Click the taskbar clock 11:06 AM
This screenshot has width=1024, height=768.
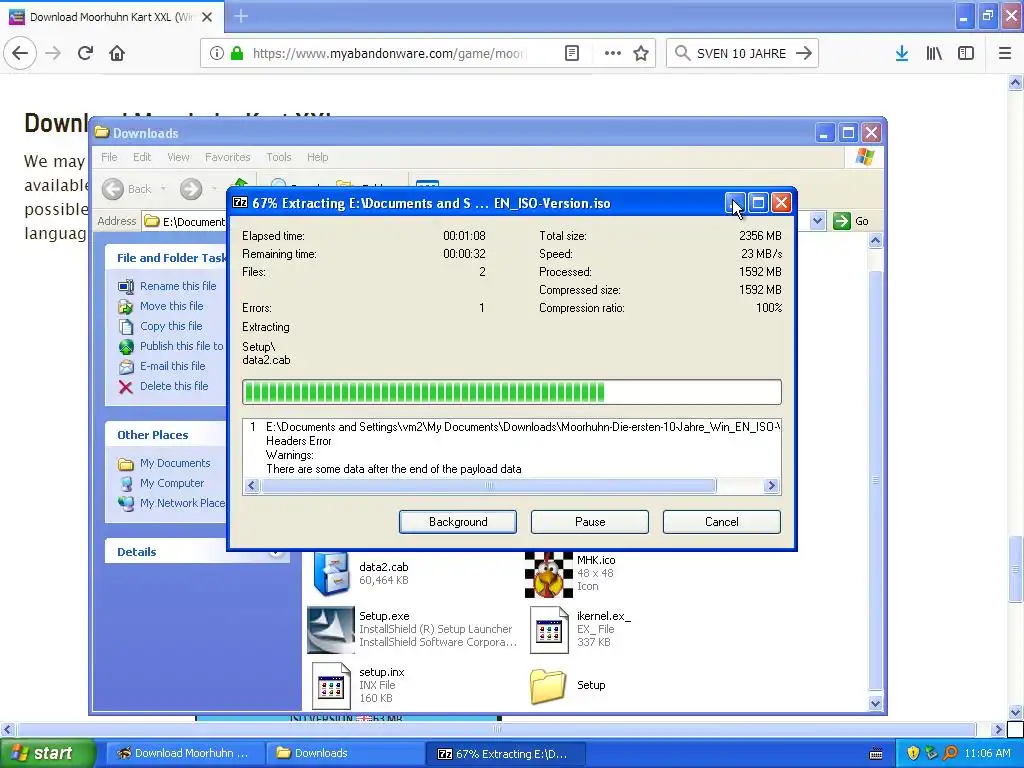pyautogui.click(x=987, y=753)
